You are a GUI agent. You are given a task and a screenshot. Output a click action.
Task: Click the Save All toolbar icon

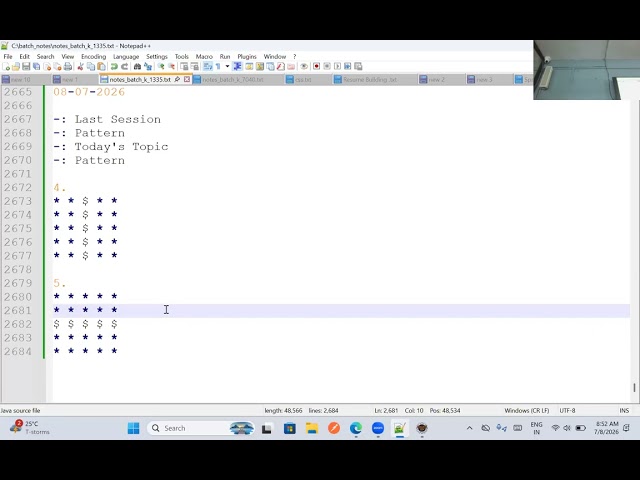36,66
